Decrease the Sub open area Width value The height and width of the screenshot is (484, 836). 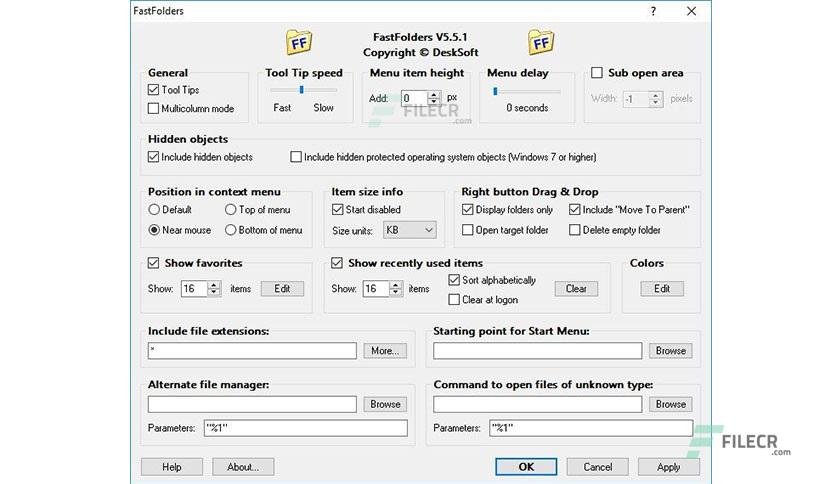click(x=656, y=102)
